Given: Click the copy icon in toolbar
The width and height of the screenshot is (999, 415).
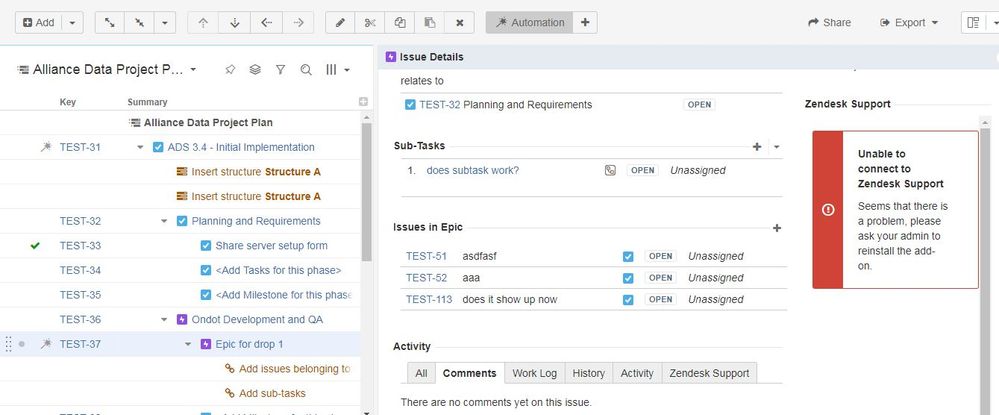Looking at the screenshot, I should click(x=400, y=22).
